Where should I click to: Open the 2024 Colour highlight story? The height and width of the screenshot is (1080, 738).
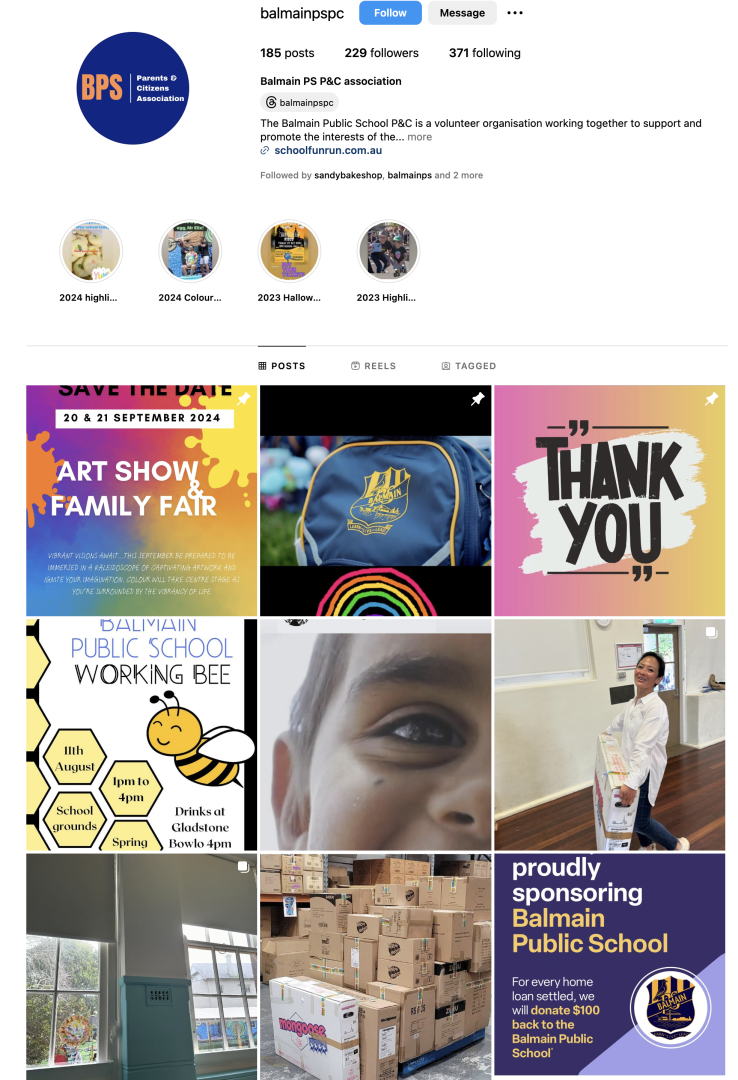click(190, 251)
